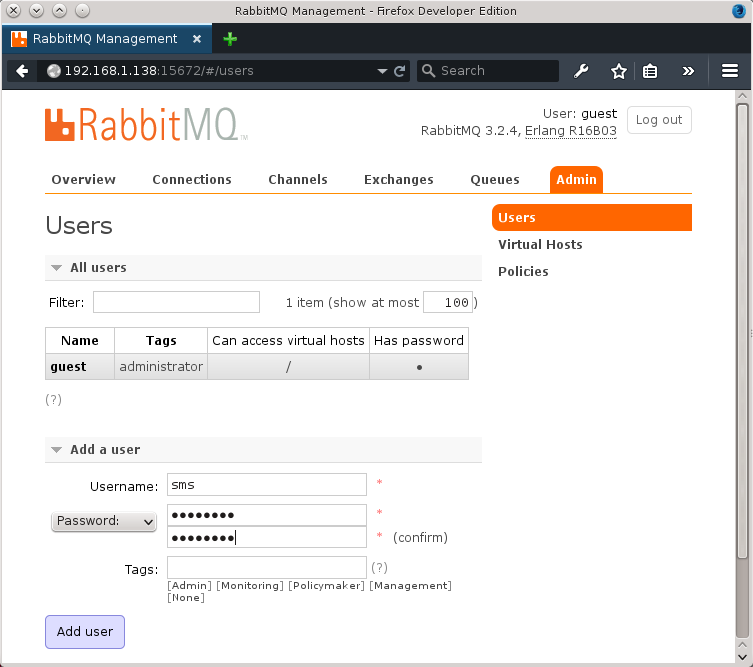The width and height of the screenshot is (753, 667).
Task: Close the RabbitMQ Management tab
Action: pos(197,39)
